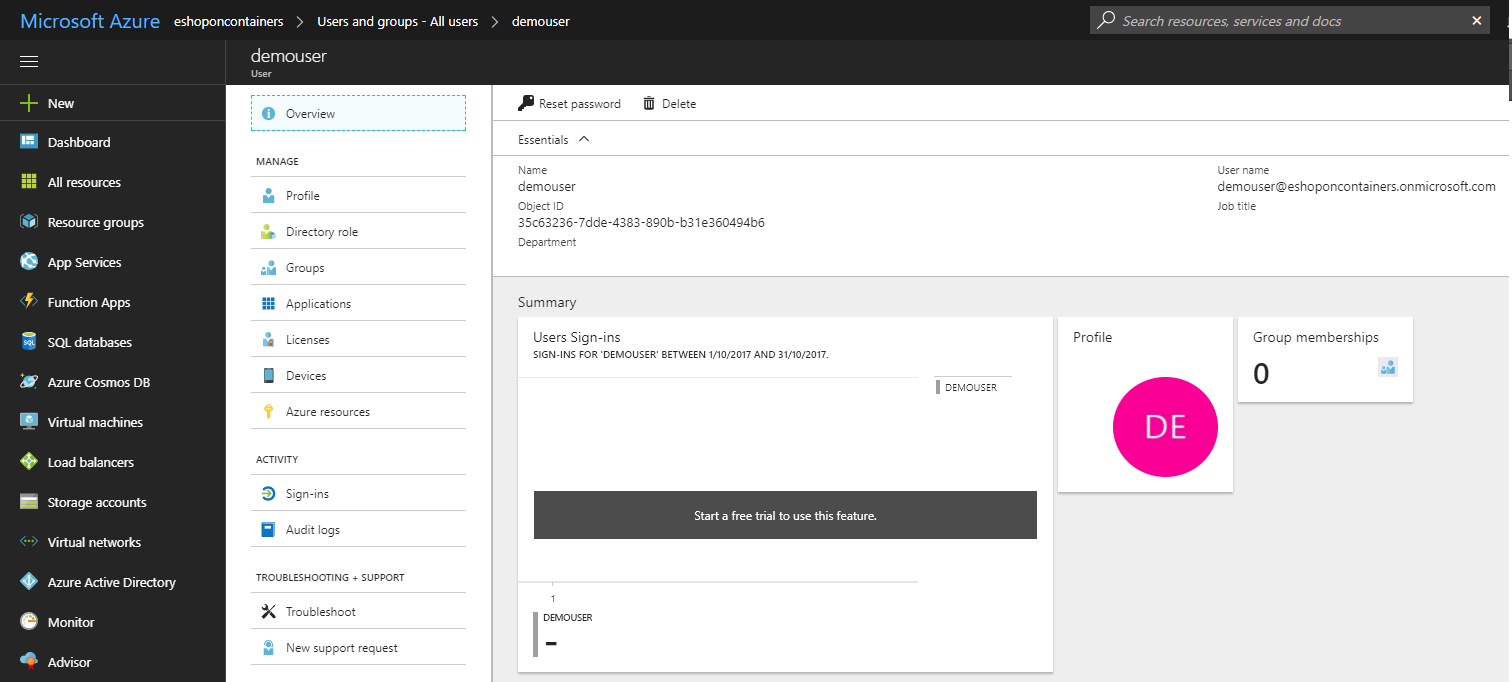Open the Licenses menu item
The width and height of the screenshot is (1512, 682).
(x=358, y=340)
